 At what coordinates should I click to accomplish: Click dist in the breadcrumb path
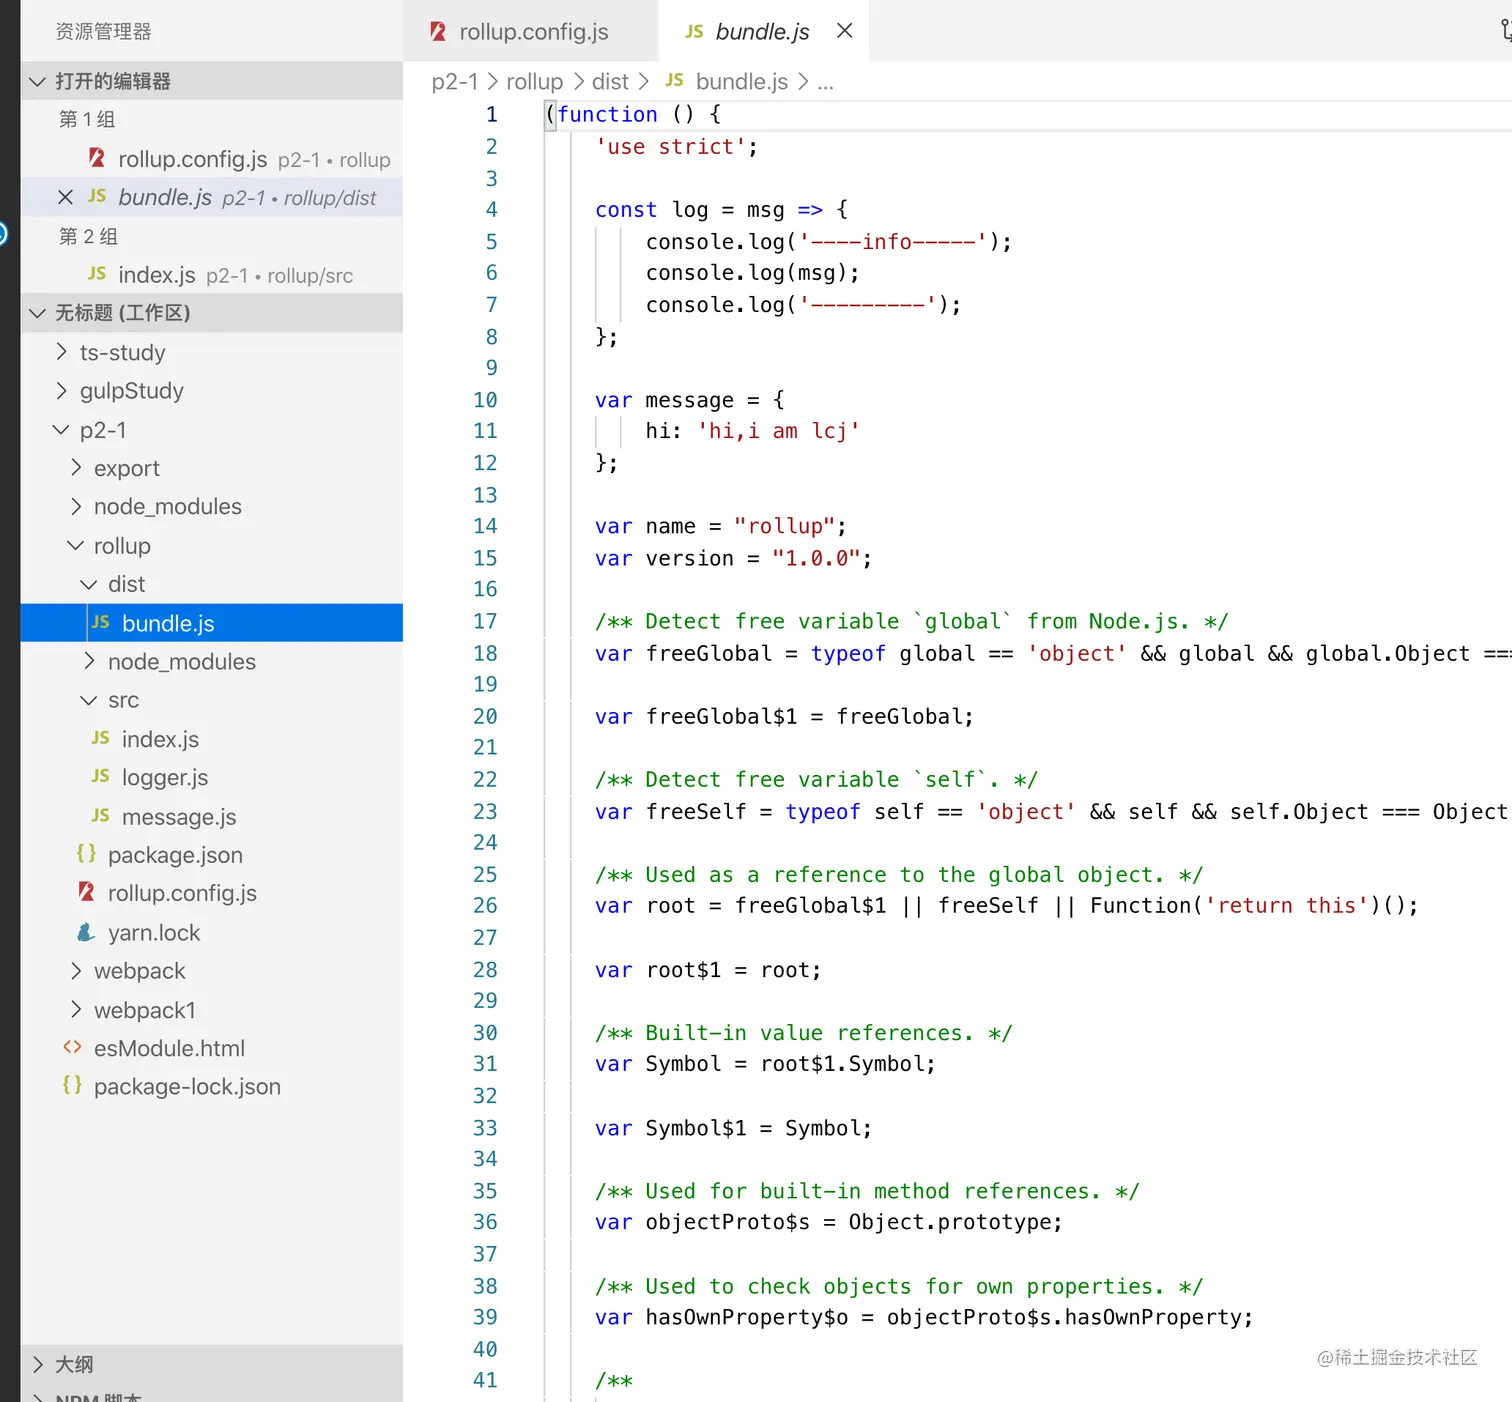click(x=610, y=81)
